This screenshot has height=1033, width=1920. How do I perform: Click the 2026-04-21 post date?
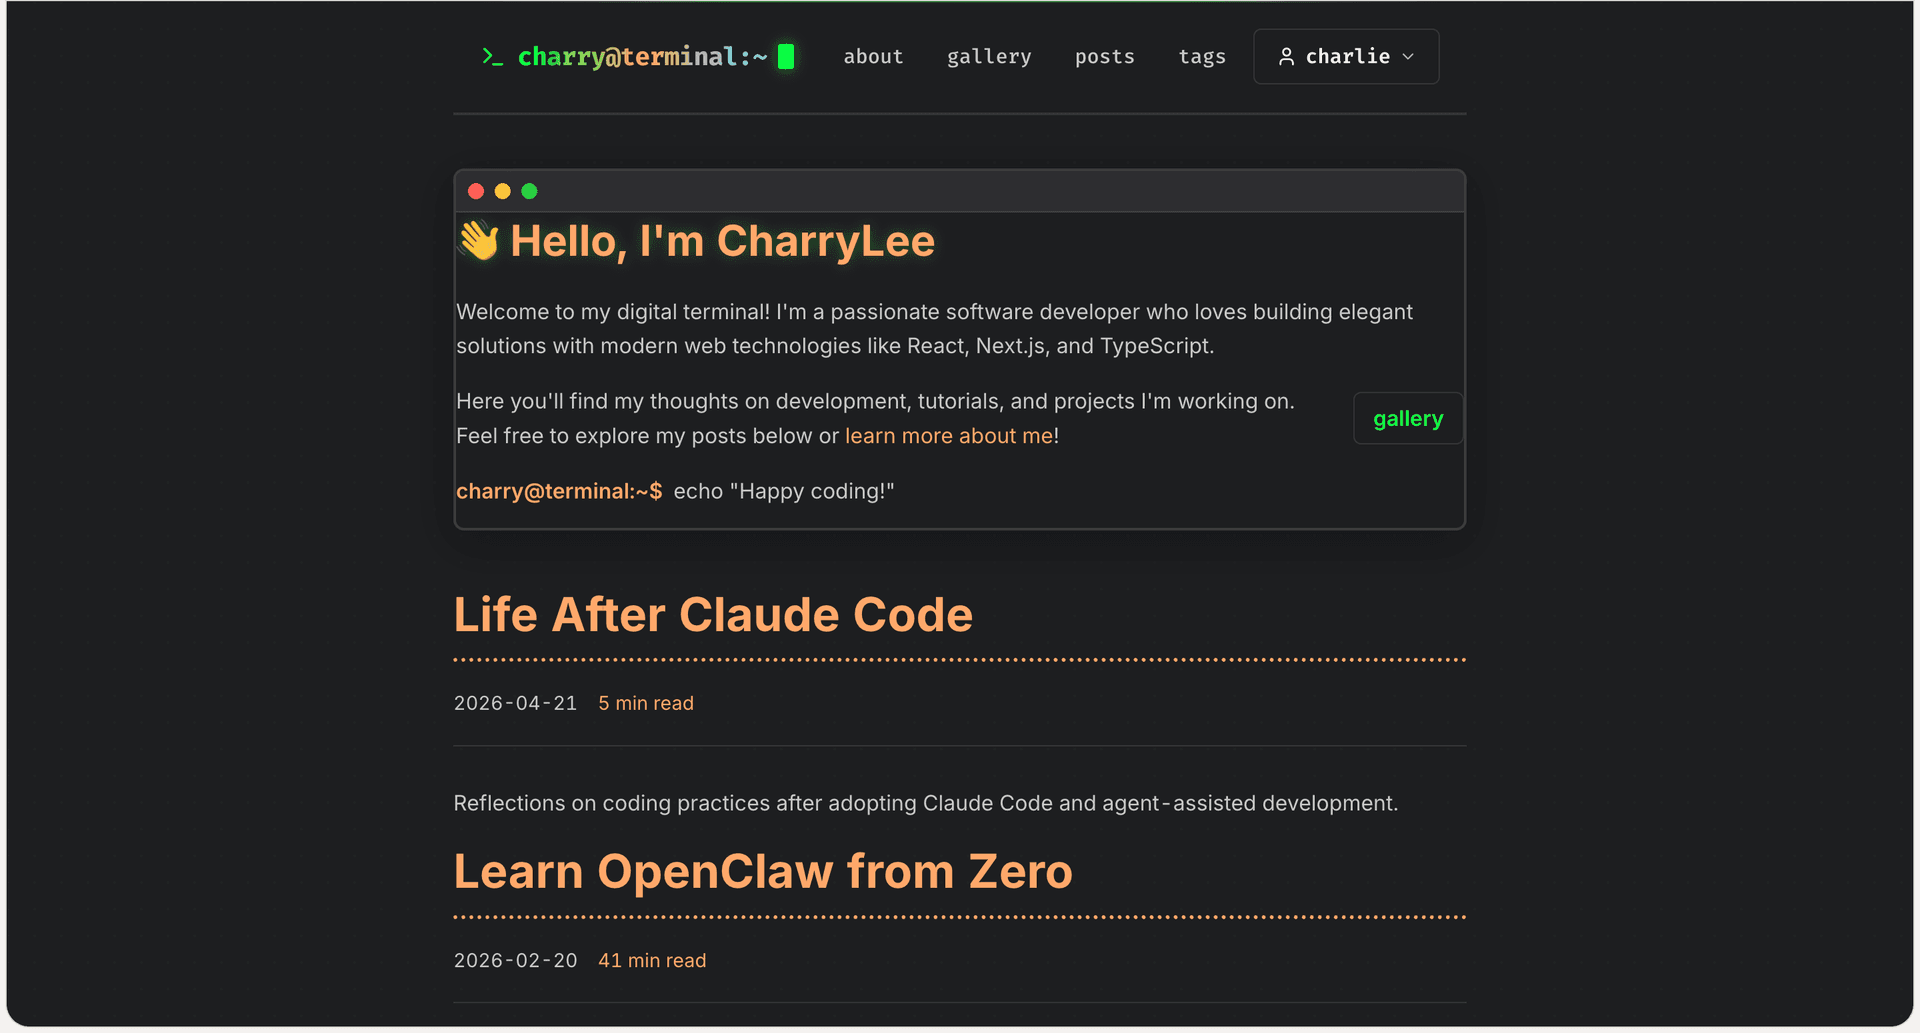(x=516, y=703)
